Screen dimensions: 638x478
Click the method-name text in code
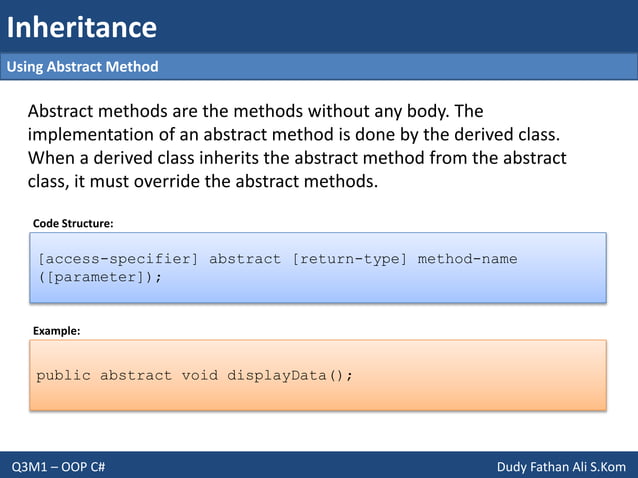click(x=468, y=259)
